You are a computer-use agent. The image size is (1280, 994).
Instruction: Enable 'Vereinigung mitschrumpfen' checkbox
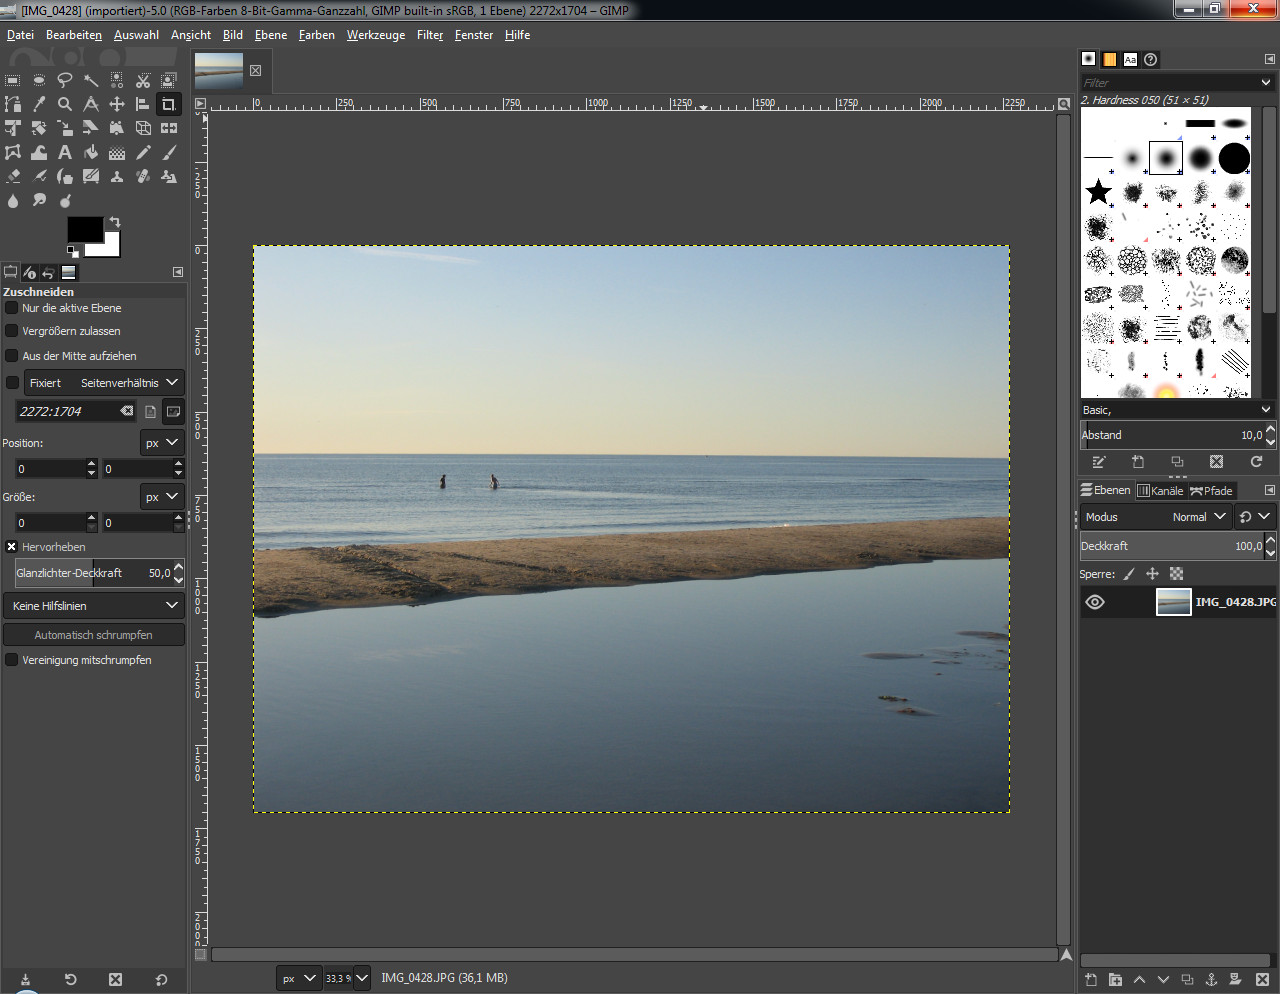12,660
